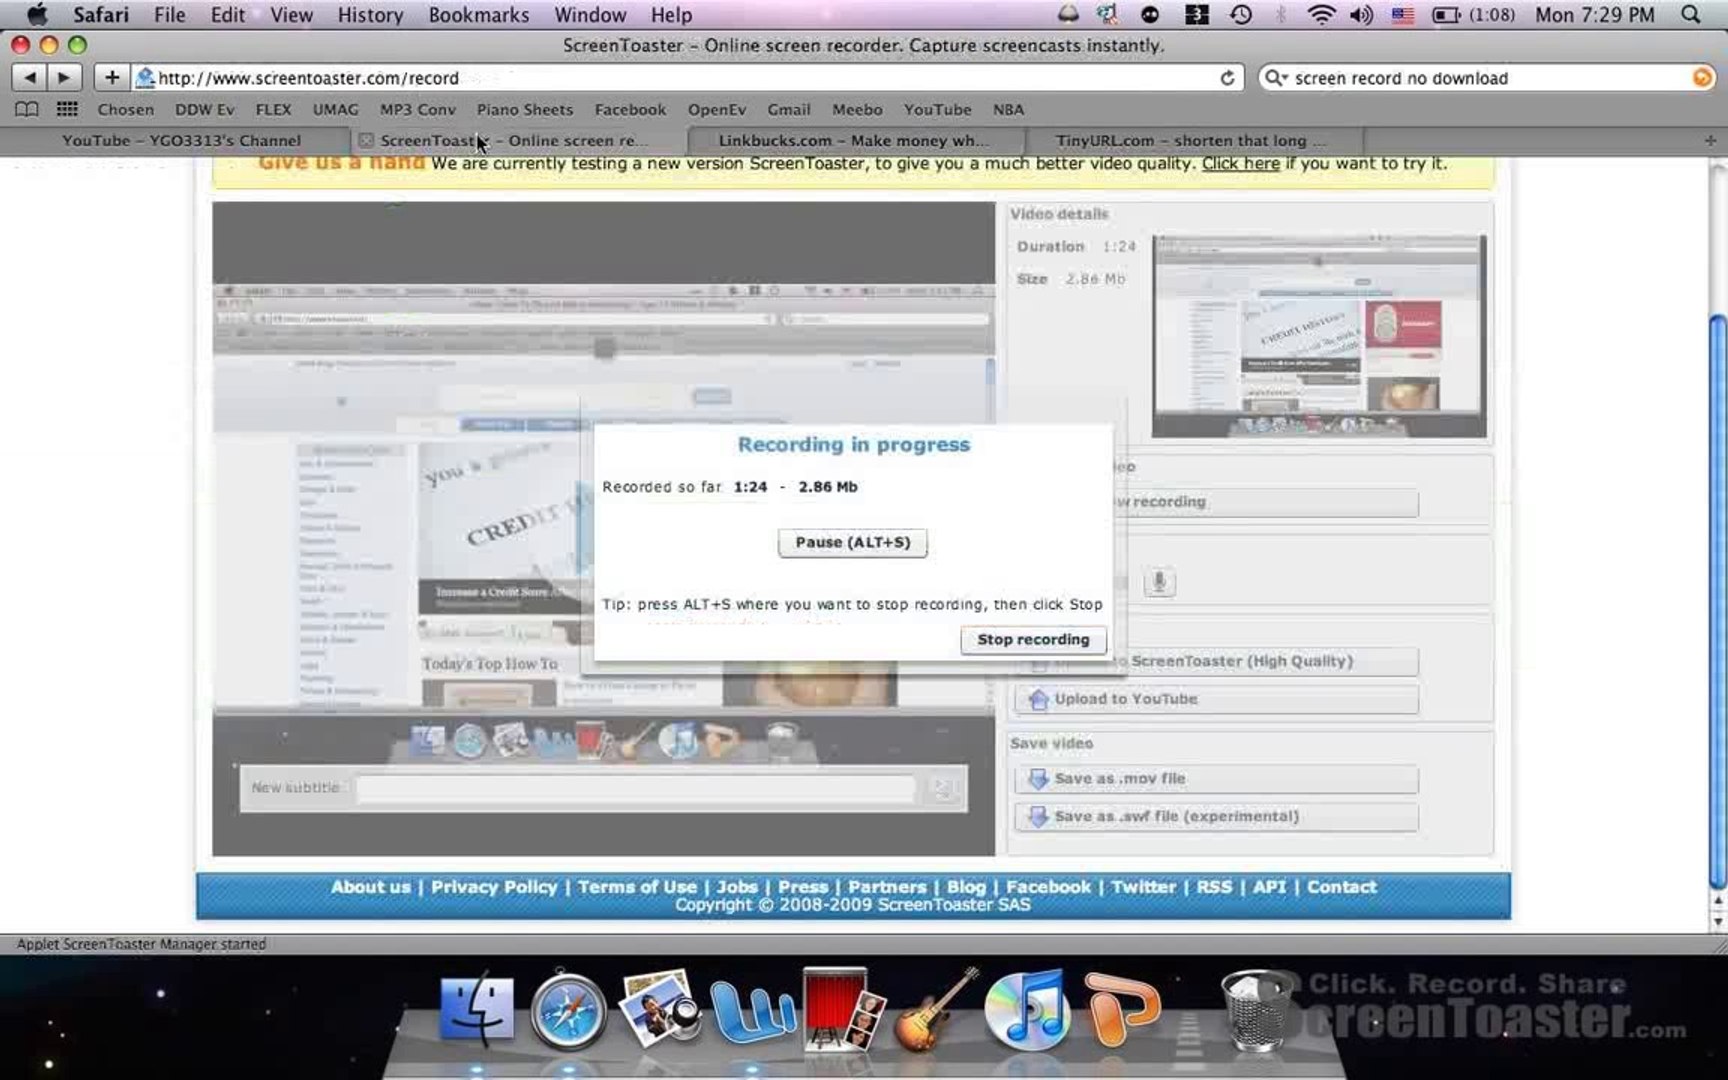The width and height of the screenshot is (1728, 1080).
Task: Click the recording preview thumbnail in Video details
Action: 1319,336
